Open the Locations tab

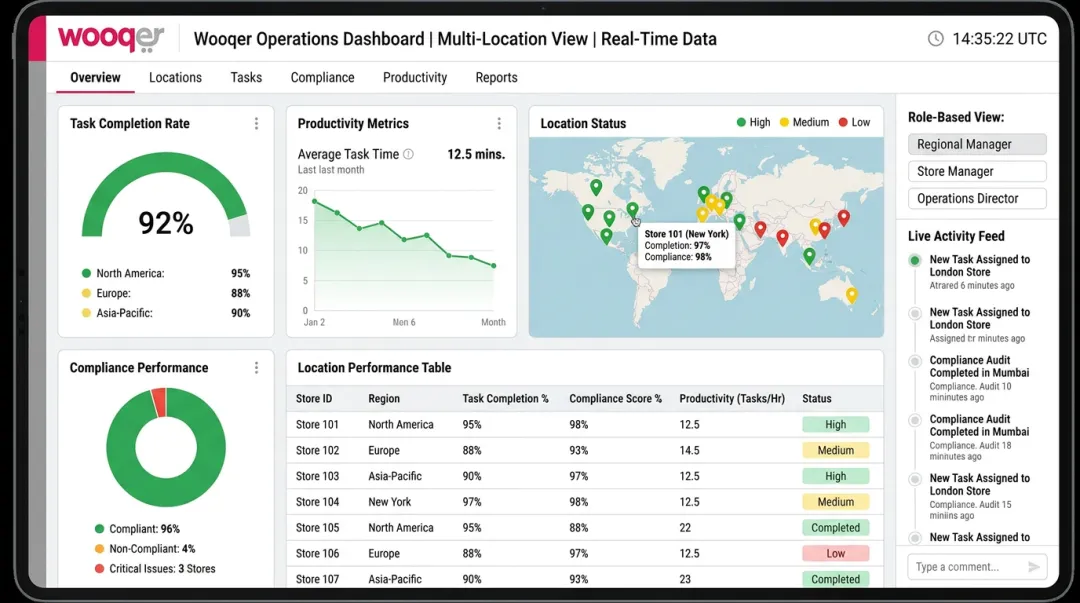coord(176,78)
